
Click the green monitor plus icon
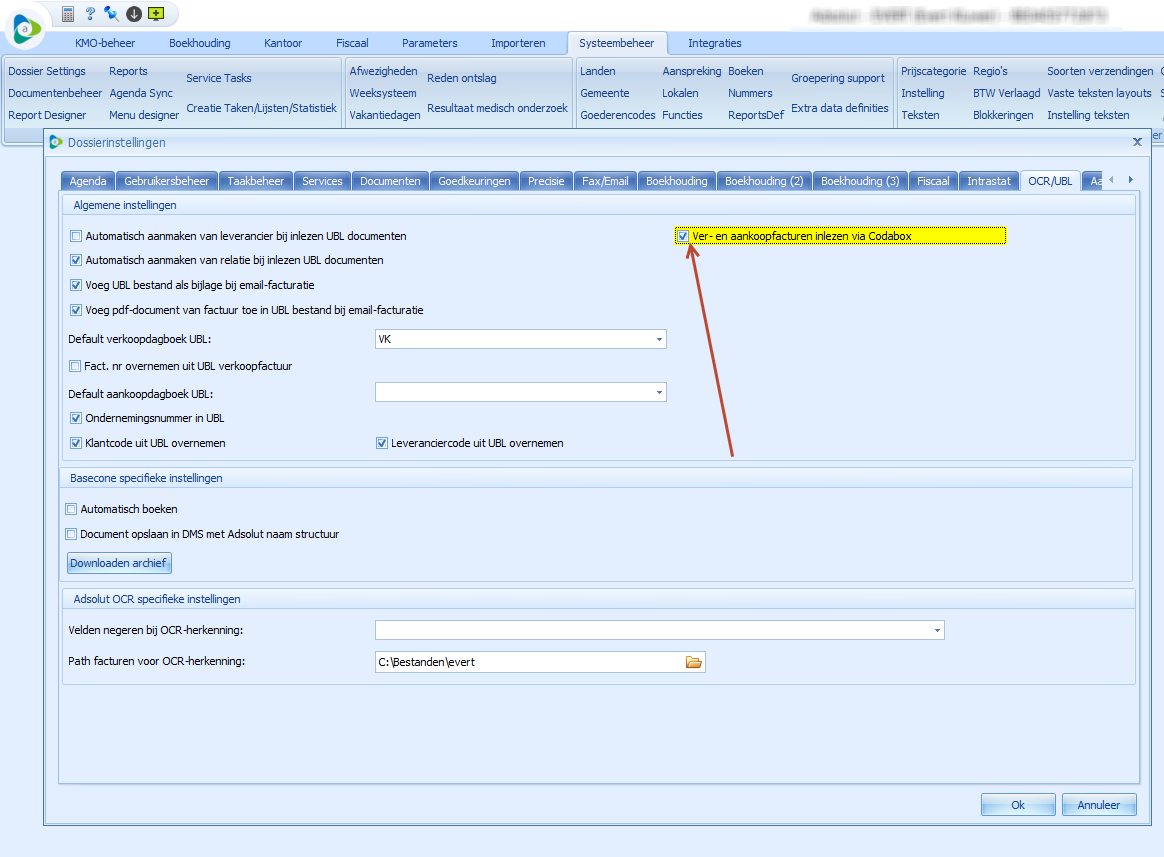click(155, 14)
